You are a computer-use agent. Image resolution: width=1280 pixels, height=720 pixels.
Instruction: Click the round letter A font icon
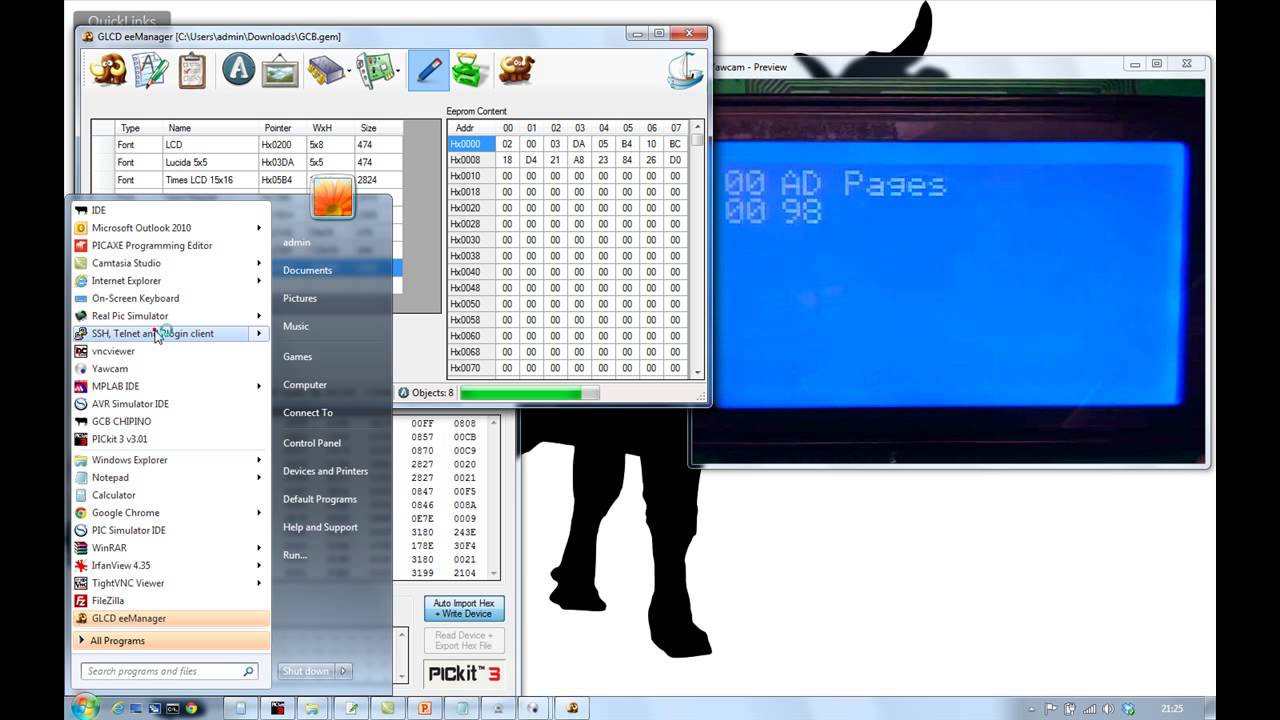coord(238,70)
